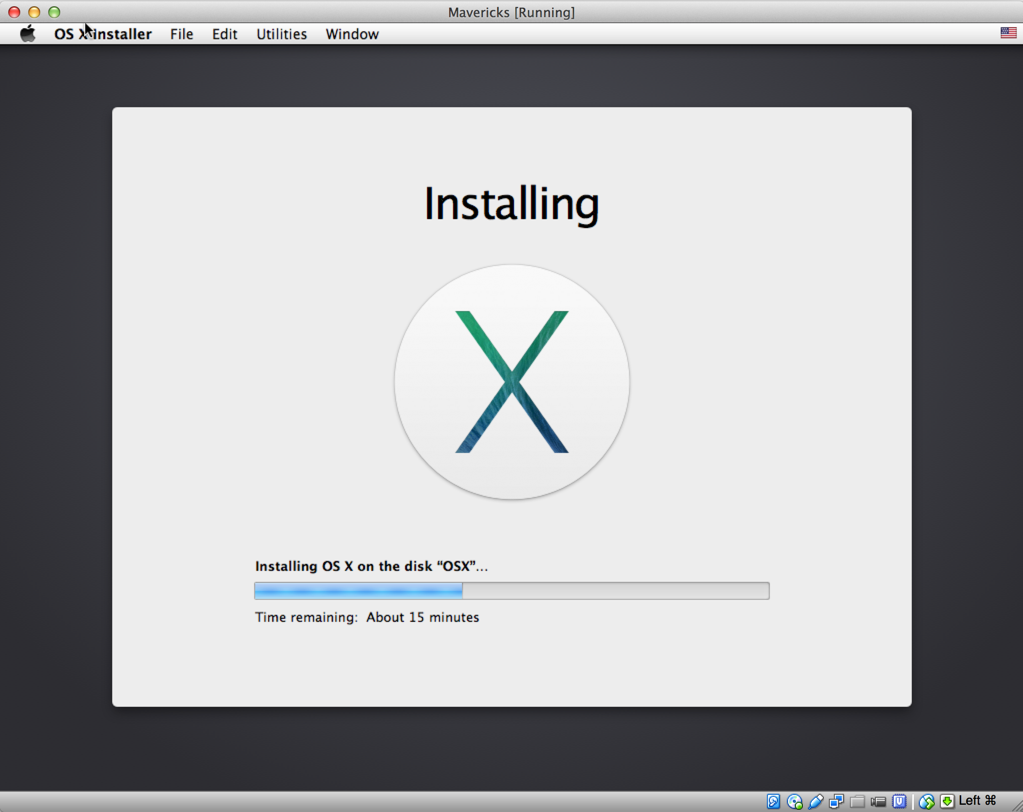Click the Mavericks [Running] window title
Viewport: 1023px width, 812px height.
(x=512, y=12)
